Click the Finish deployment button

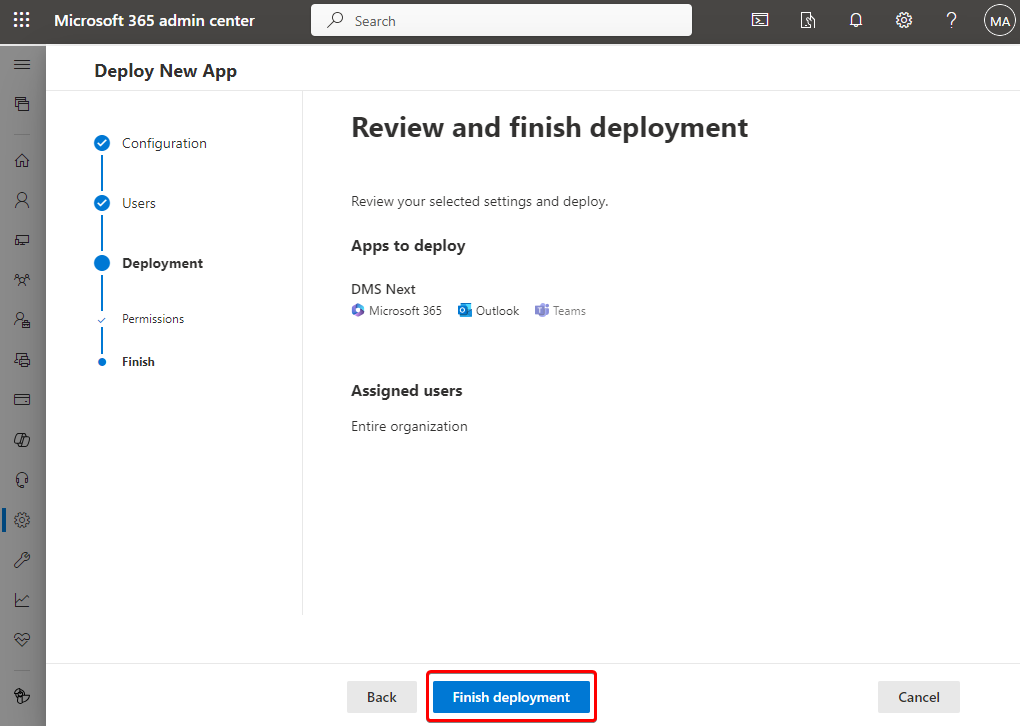511,697
